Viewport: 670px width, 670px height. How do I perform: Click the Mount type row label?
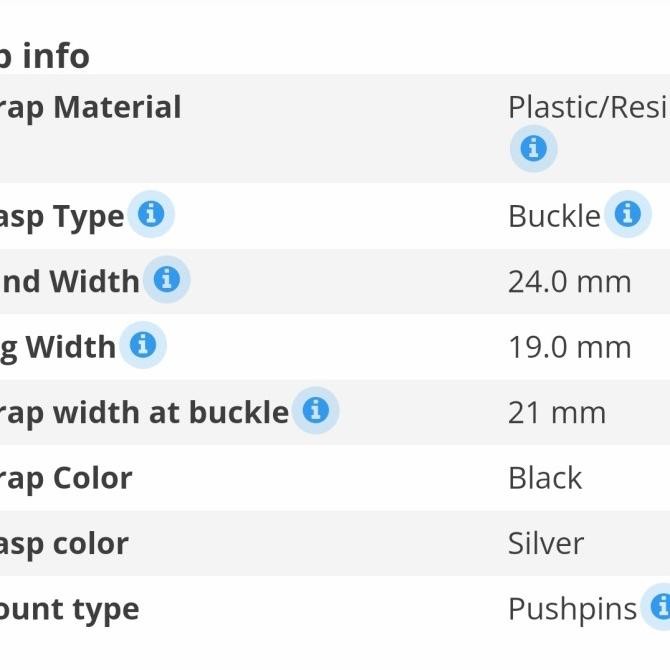pos(69,609)
